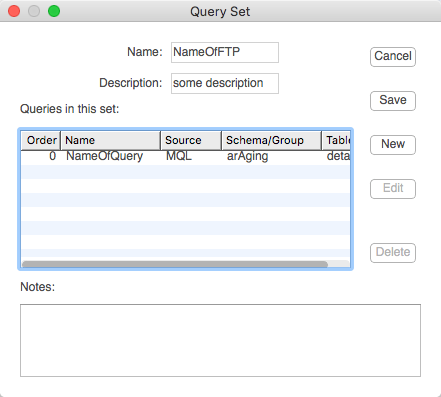
Task: Click the MQL source cell
Action: coord(179,156)
